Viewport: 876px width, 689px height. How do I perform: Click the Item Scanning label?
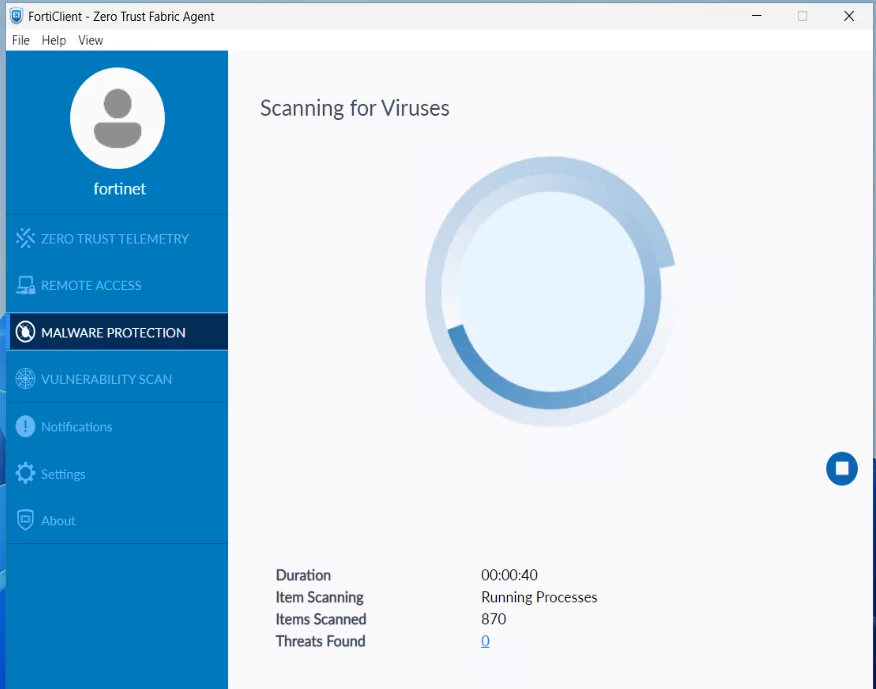pyautogui.click(x=320, y=597)
